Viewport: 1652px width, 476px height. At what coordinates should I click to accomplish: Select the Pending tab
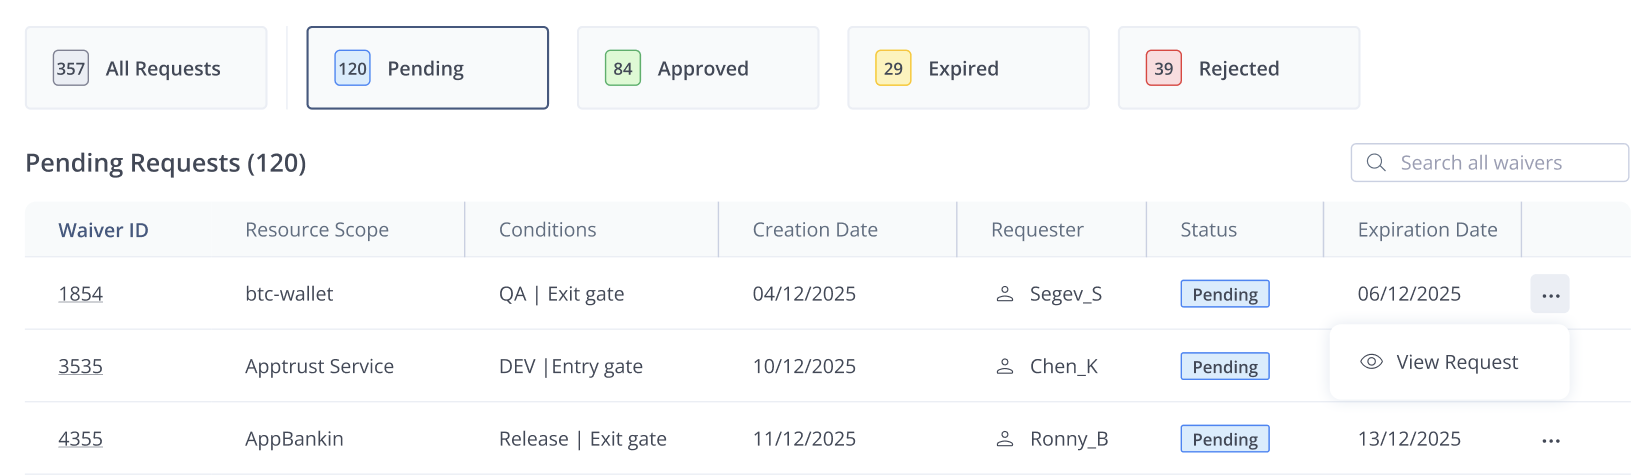[427, 68]
